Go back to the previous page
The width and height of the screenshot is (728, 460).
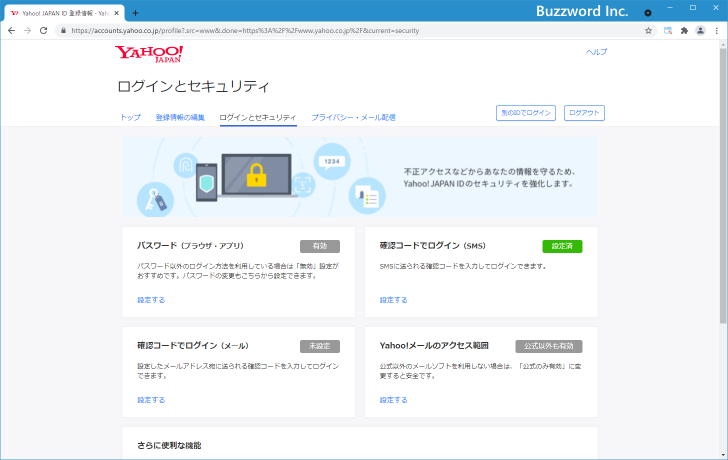pos(12,31)
